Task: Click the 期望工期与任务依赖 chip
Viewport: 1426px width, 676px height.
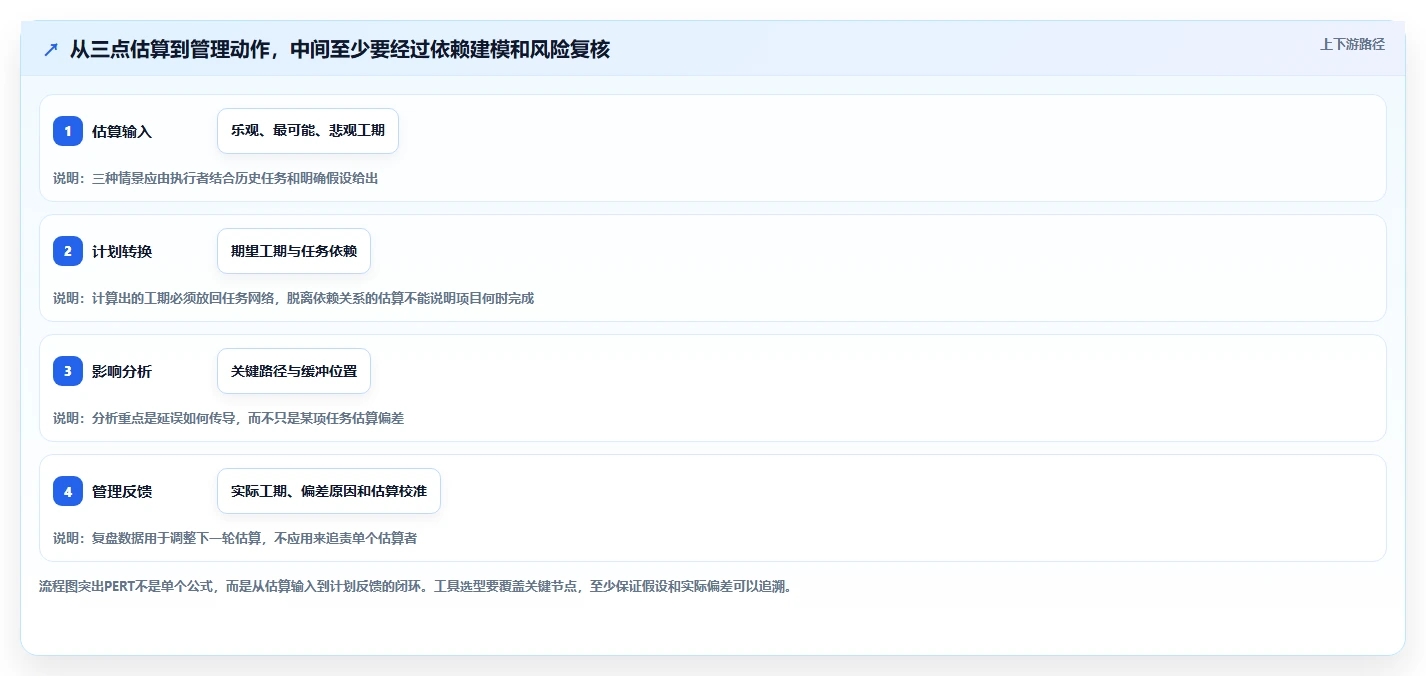Action: tap(294, 251)
